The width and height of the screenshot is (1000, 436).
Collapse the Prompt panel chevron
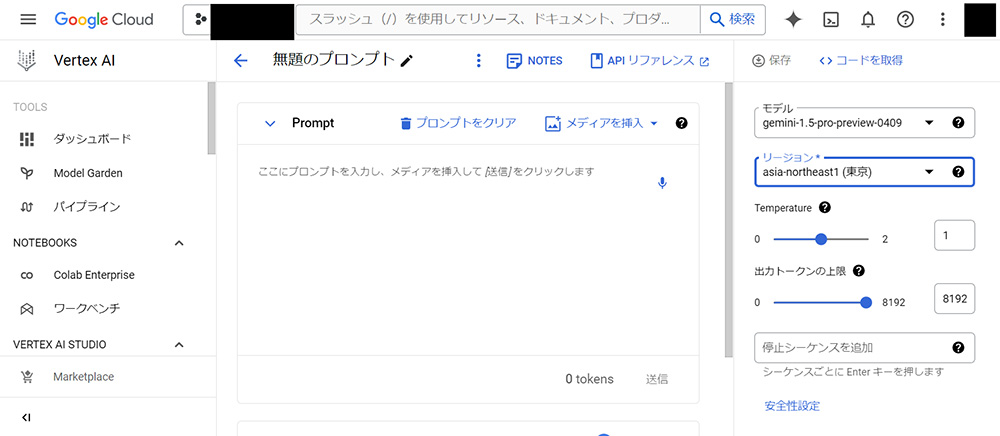tap(270, 124)
